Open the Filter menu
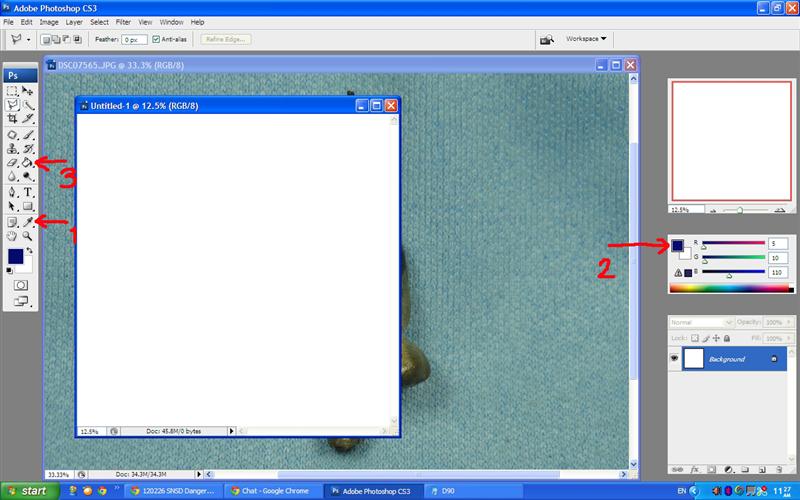The width and height of the screenshot is (800, 500). (x=123, y=21)
